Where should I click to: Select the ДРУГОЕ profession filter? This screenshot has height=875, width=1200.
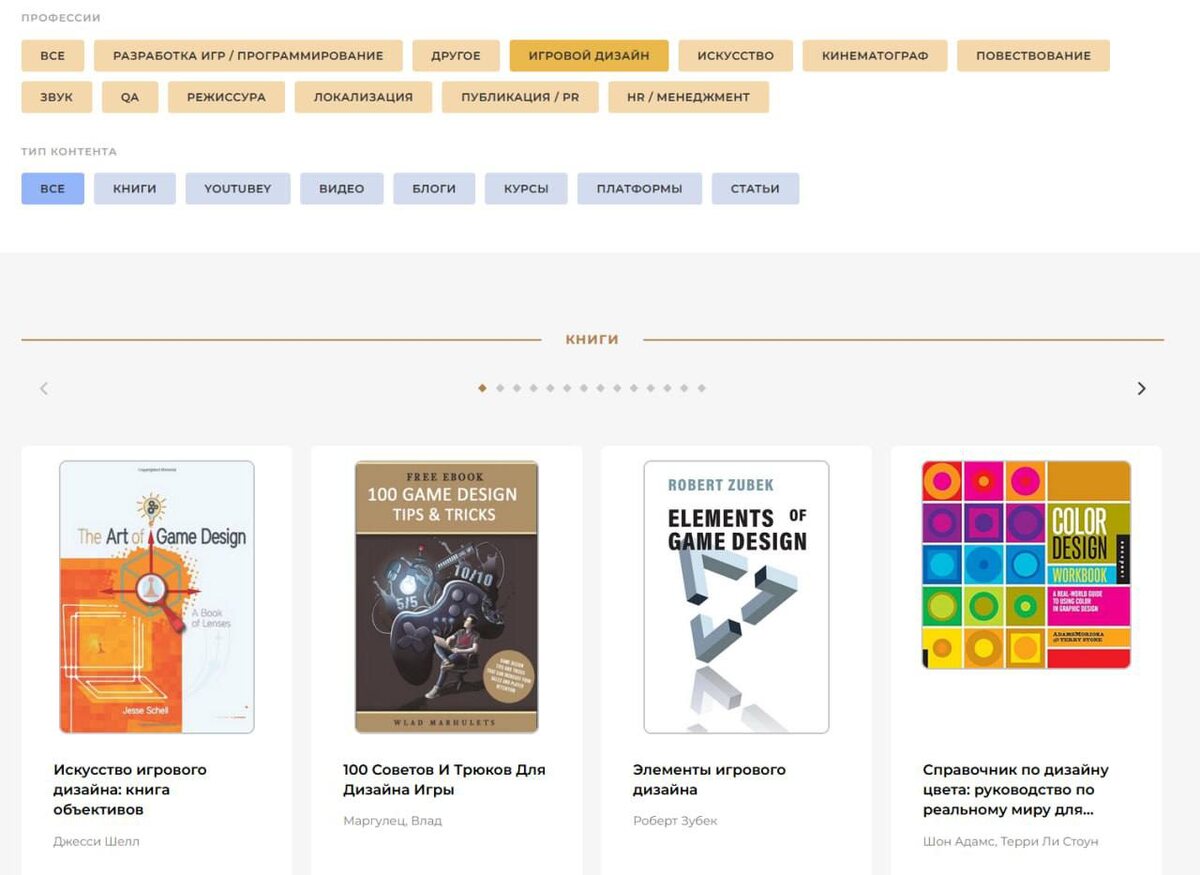(456, 56)
